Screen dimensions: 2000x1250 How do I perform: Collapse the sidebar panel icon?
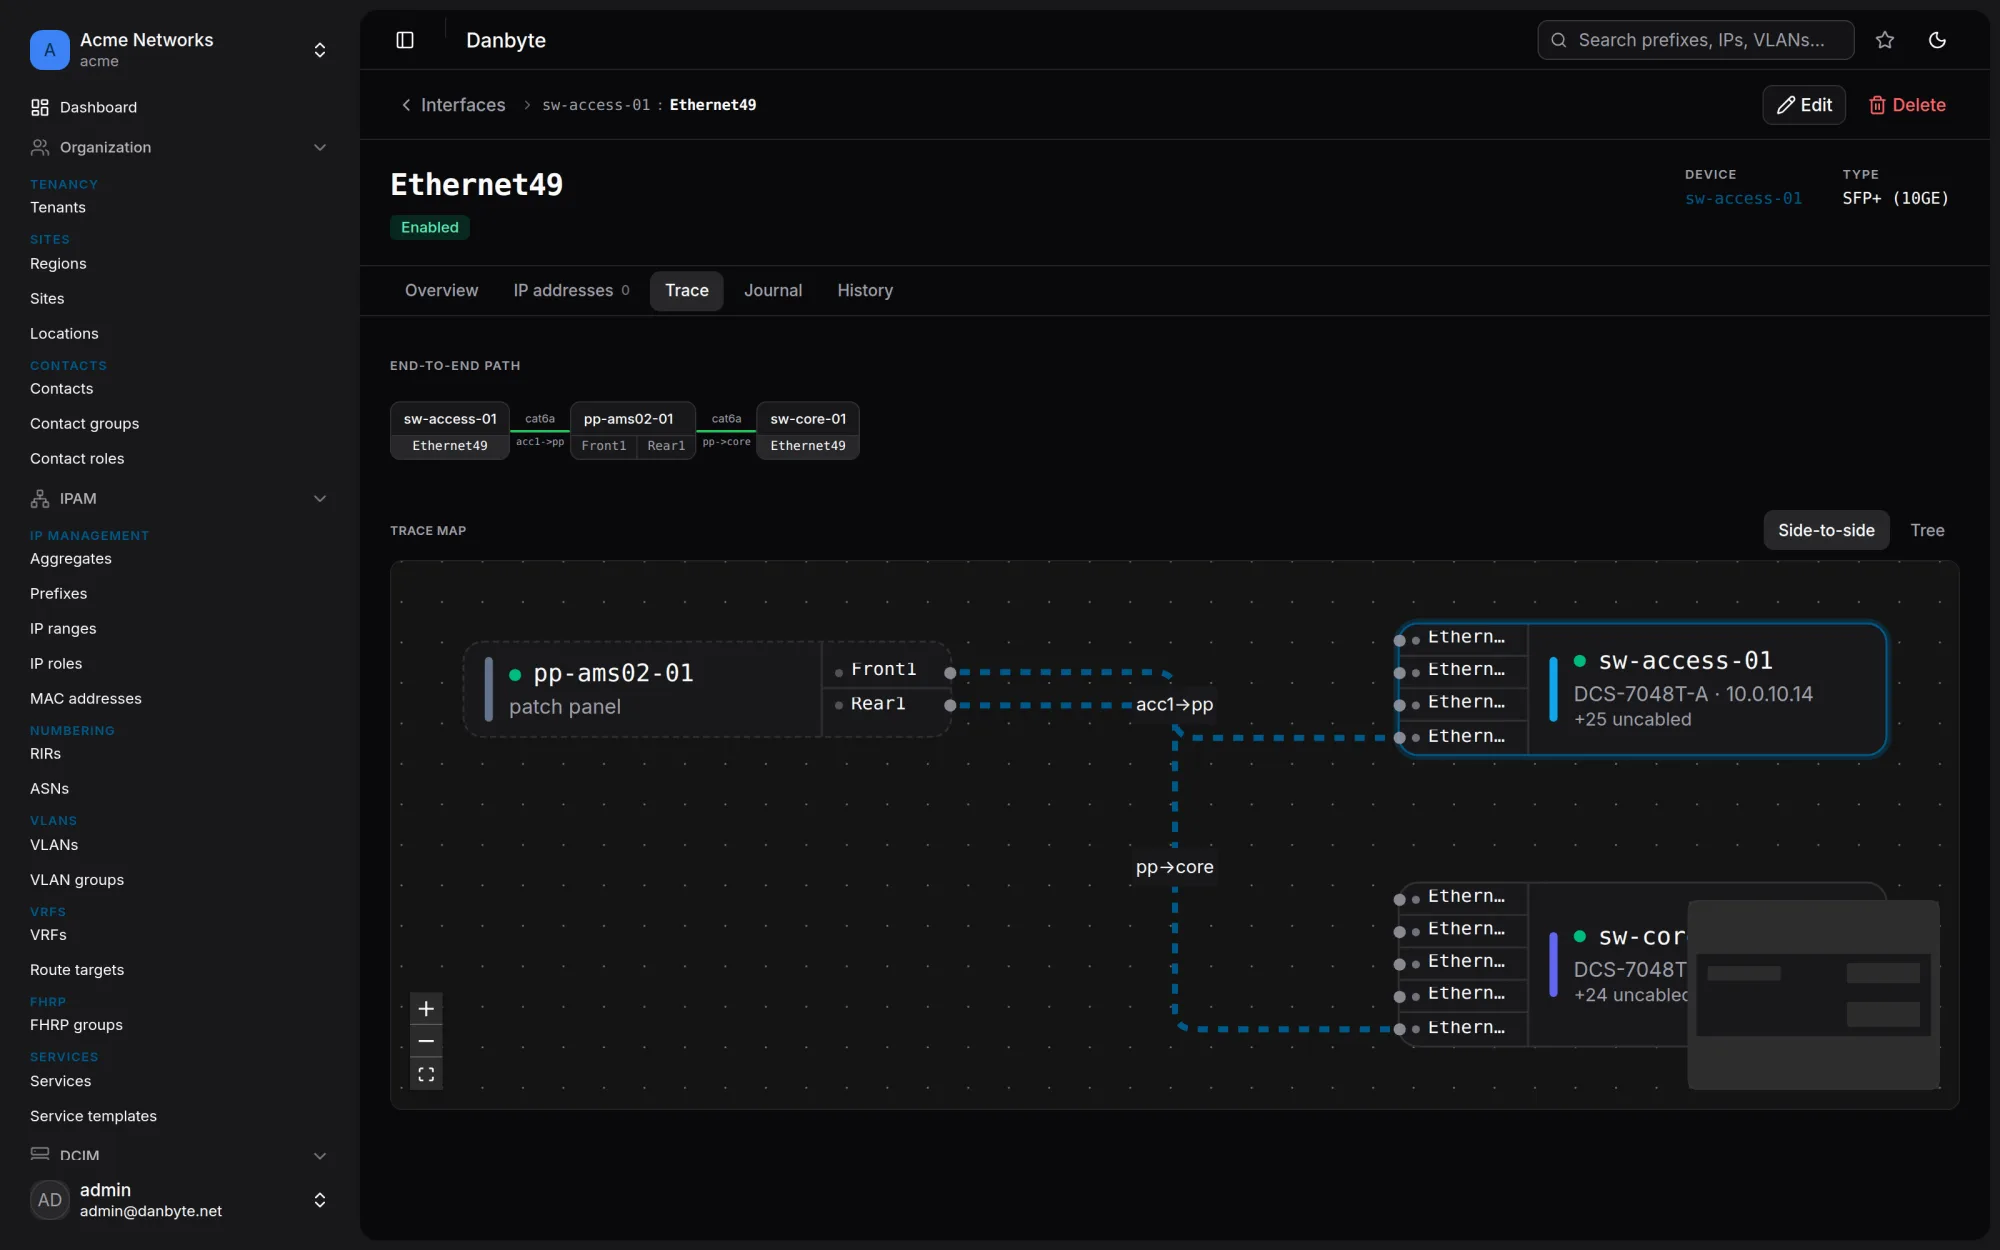[405, 40]
